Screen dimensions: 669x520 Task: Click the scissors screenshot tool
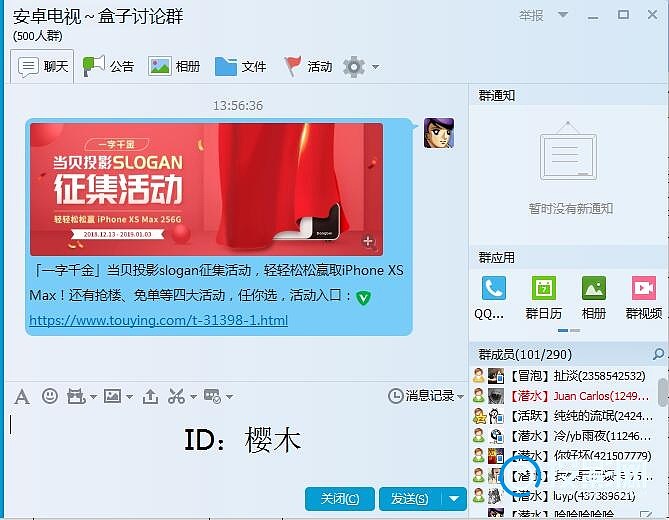tap(176, 397)
